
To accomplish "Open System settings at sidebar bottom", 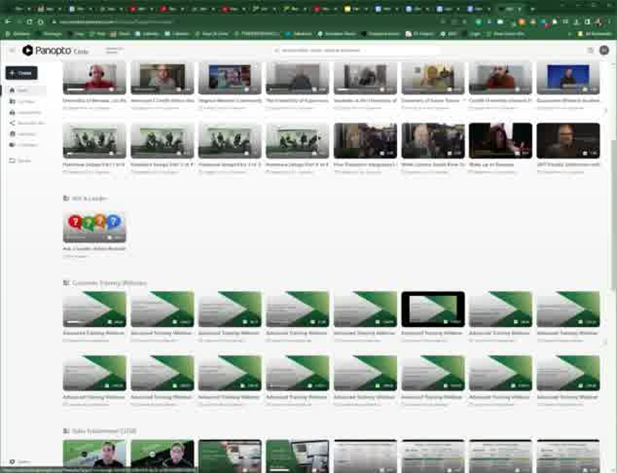I will pyautogui.click(x=20, y=462).
